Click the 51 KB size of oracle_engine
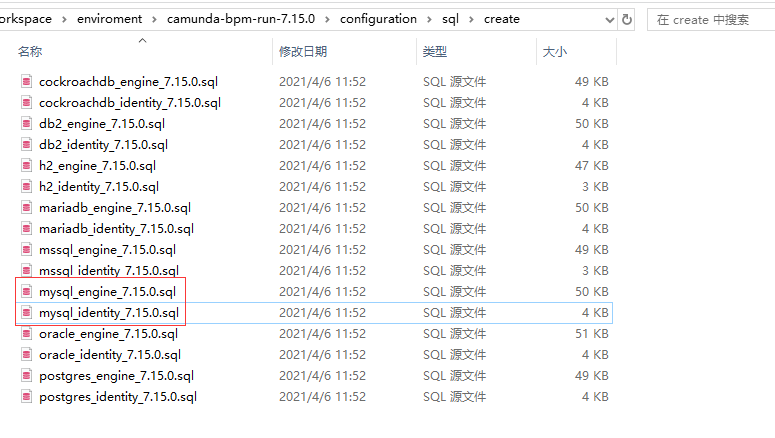The image size is (775, 438). click(x=592, y=334)
